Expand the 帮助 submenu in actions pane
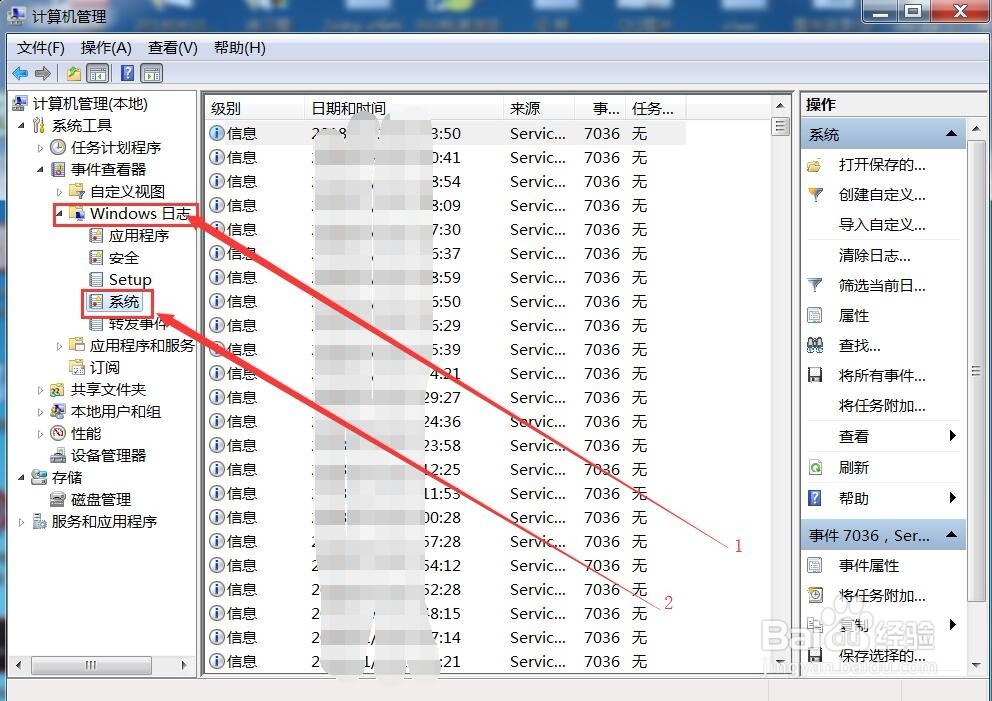The image size is (992, 701). coord(952,498)
